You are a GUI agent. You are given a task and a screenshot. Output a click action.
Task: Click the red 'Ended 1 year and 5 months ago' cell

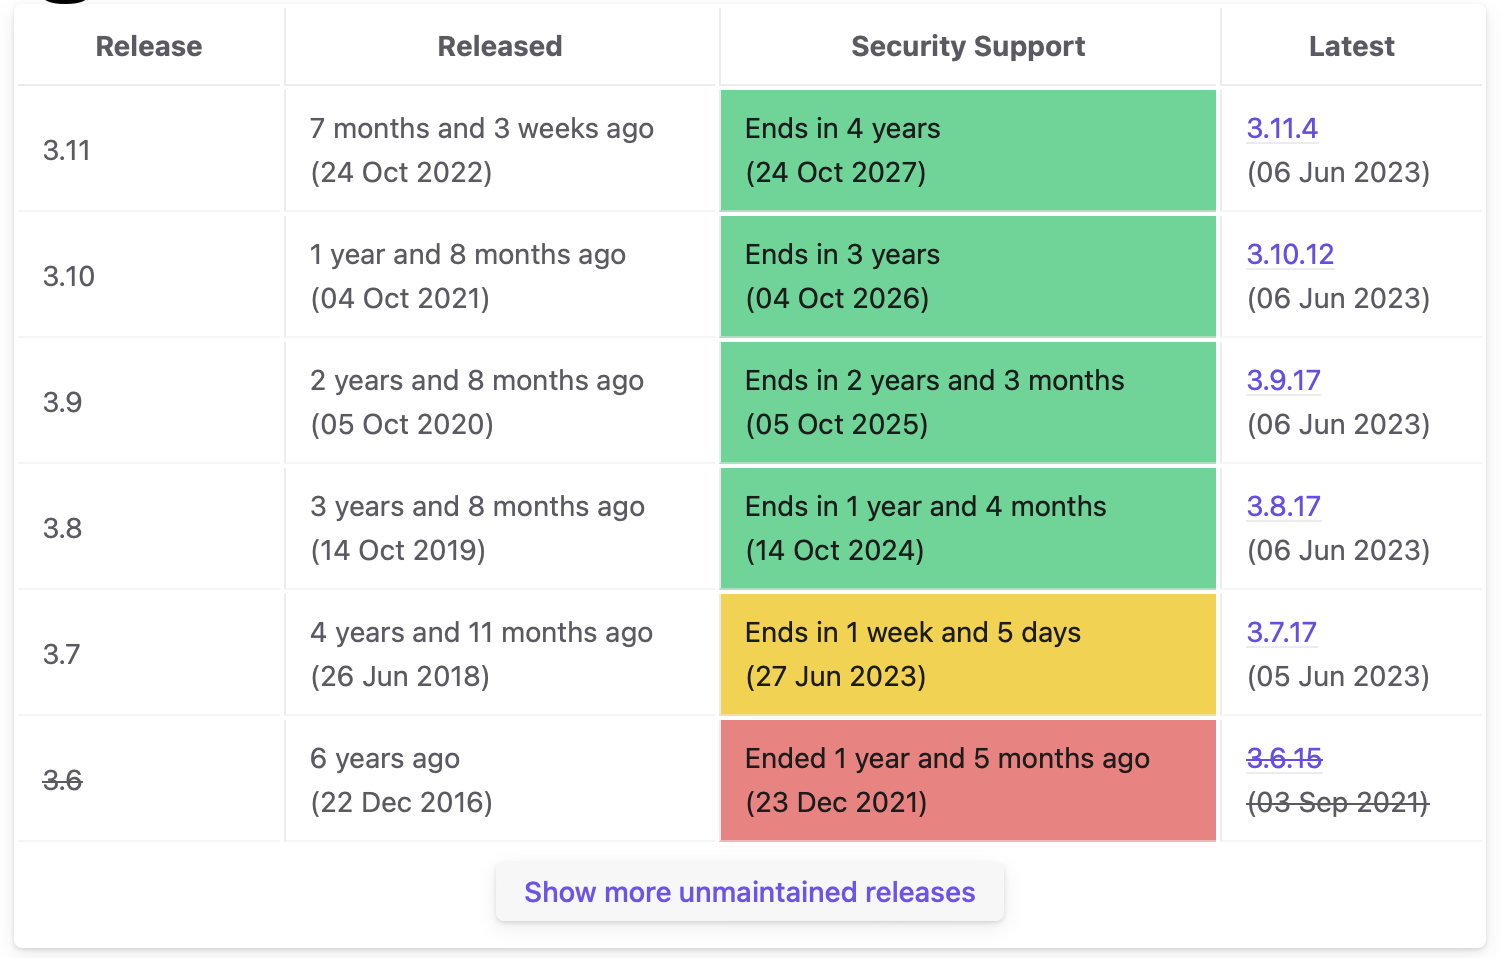click(x=967, y=780)
